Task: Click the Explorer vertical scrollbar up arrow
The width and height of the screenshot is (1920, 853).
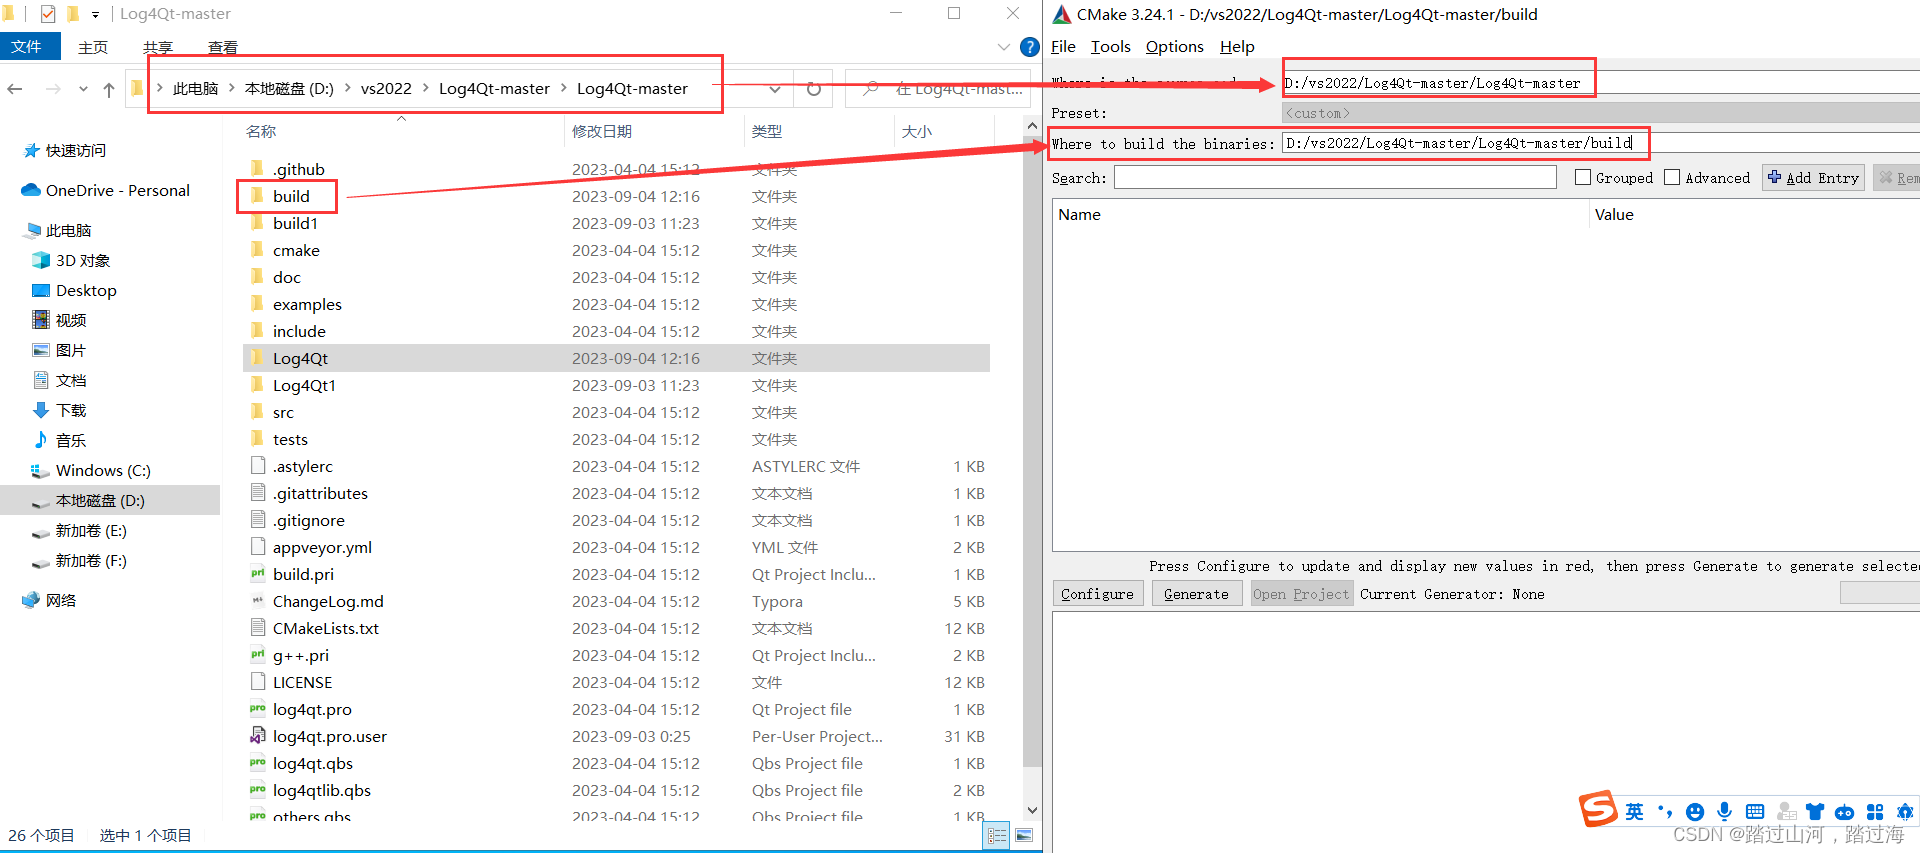Action: click(1032, 126)
